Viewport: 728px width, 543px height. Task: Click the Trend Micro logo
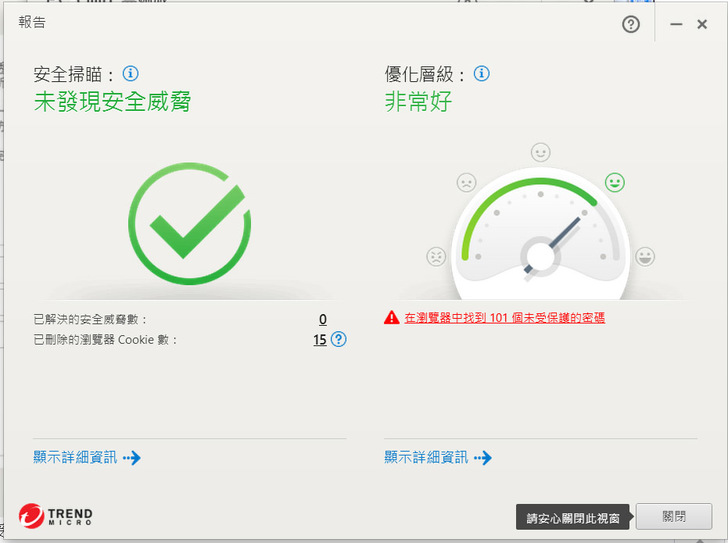56,516
